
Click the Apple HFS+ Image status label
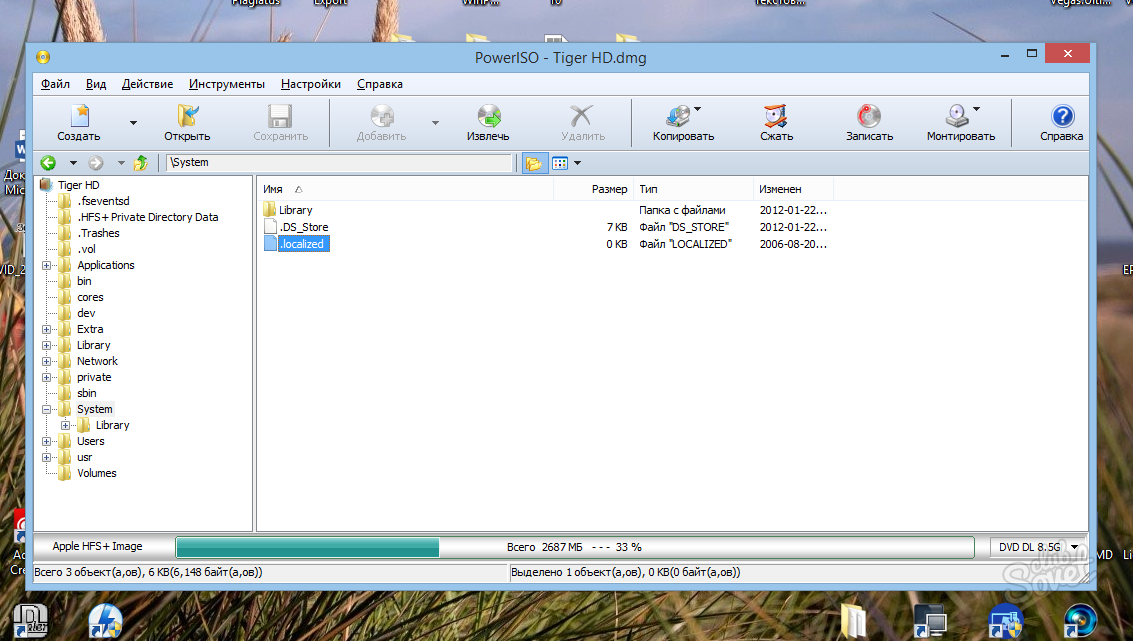click(98, 546)
